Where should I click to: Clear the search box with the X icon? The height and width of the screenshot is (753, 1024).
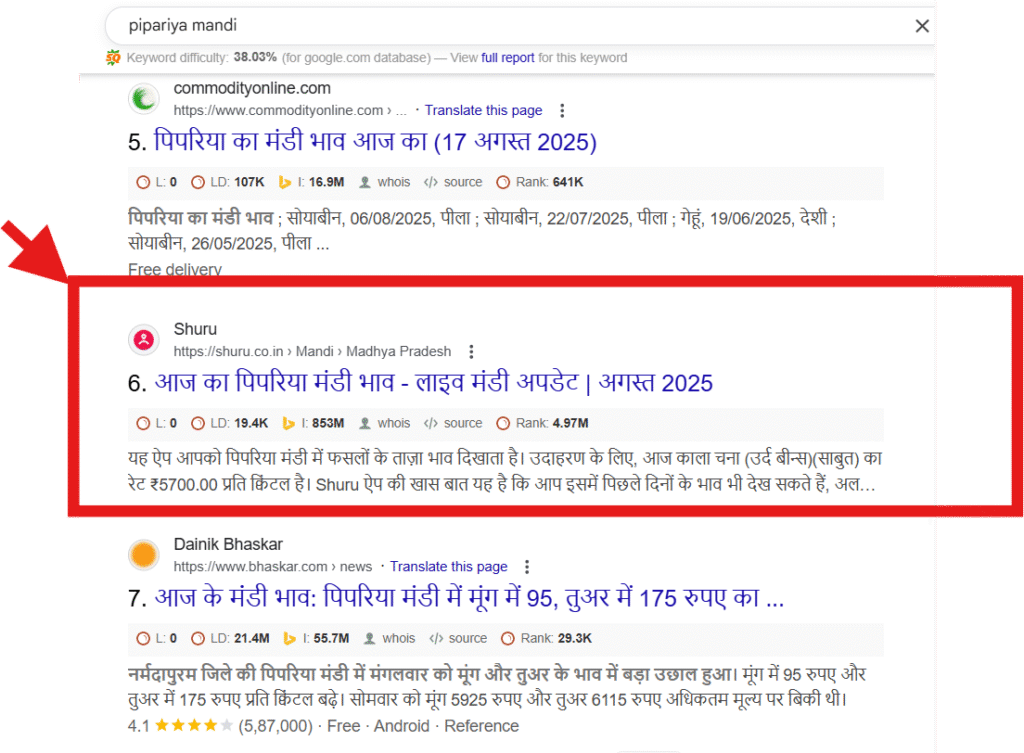pyautogui.click(x=921, y=26)
